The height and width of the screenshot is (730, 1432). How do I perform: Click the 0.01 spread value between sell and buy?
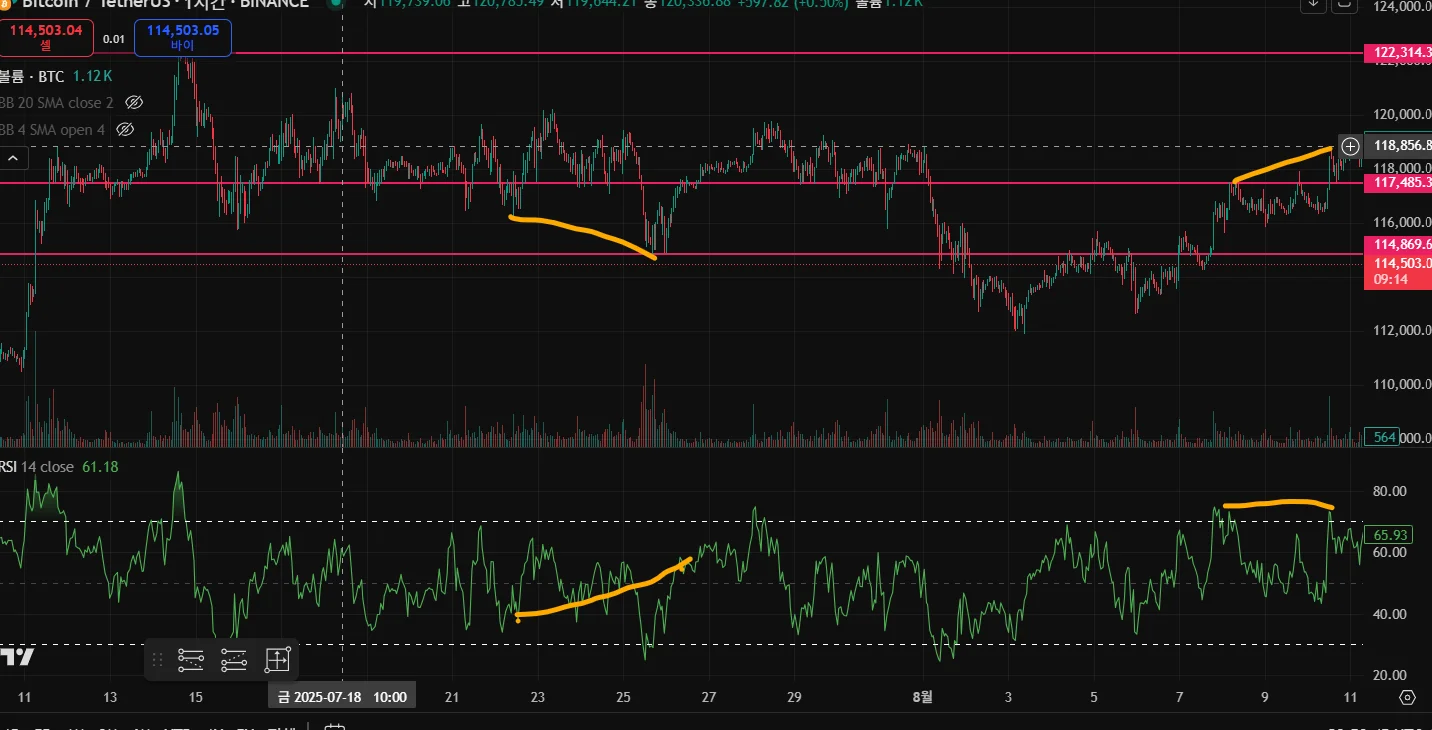click(x=114, y=39)
